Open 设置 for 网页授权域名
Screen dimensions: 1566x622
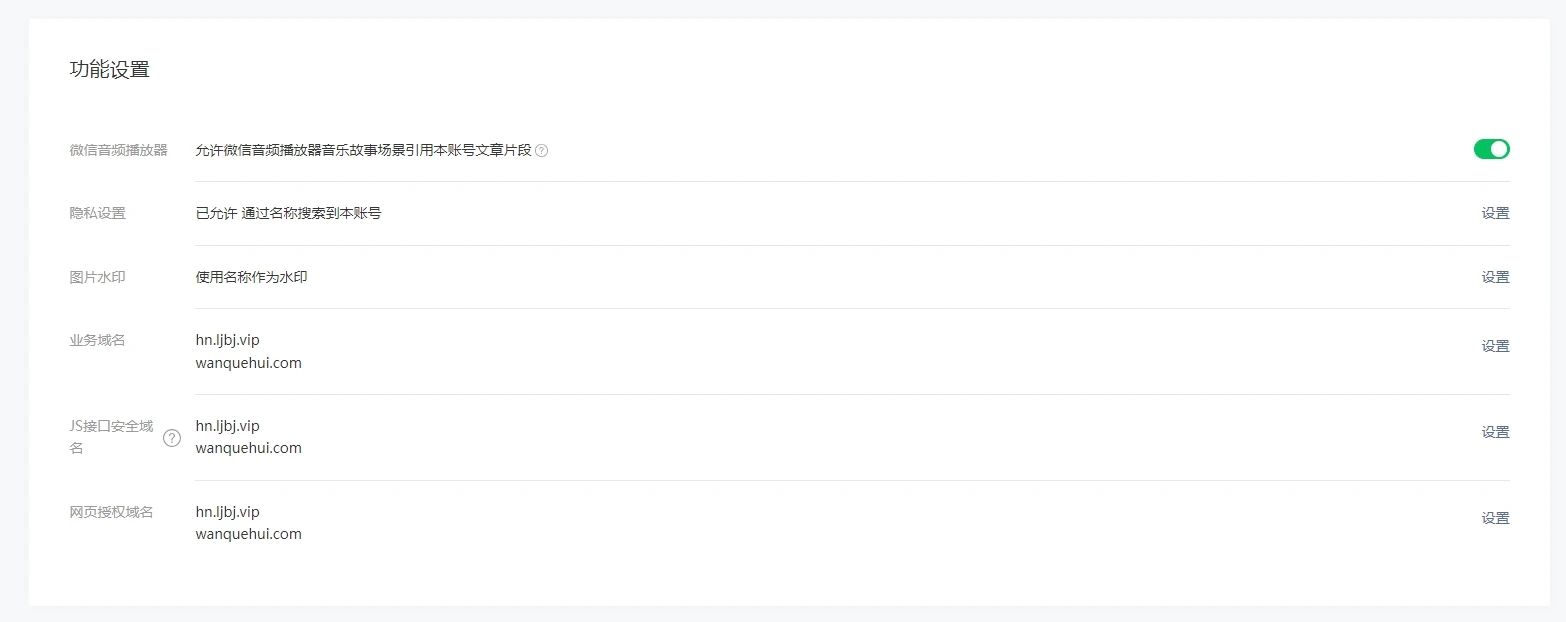(x=1495, y=518)
